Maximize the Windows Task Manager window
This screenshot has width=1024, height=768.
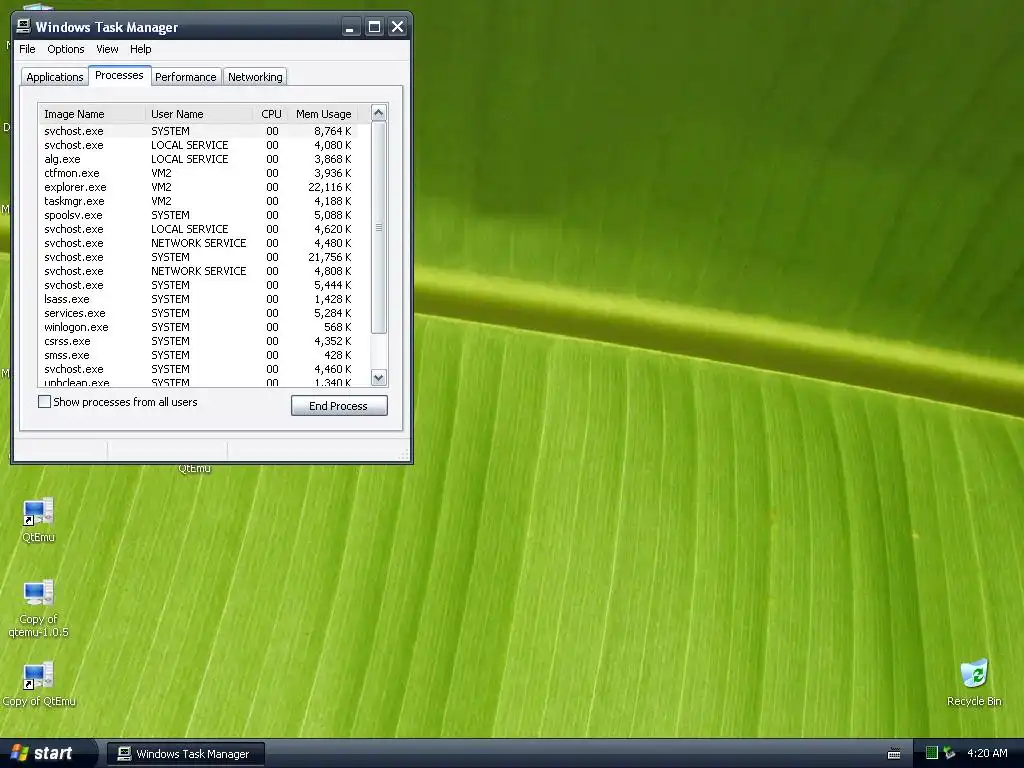374,27
